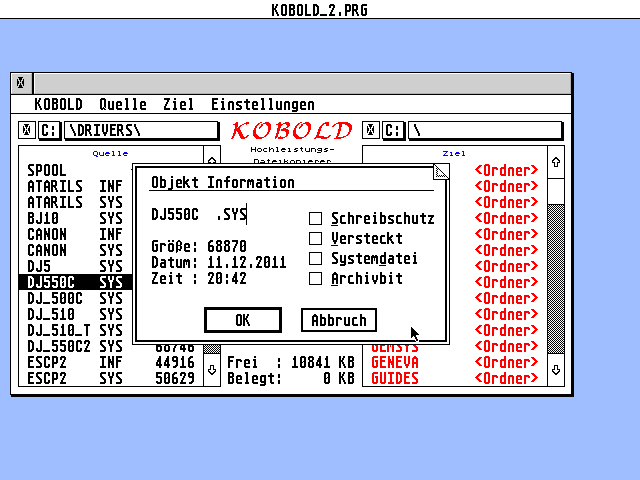640x480 pixels.
Task: Select DJ_510_T SYS file
Action: [x=75, y=330]
